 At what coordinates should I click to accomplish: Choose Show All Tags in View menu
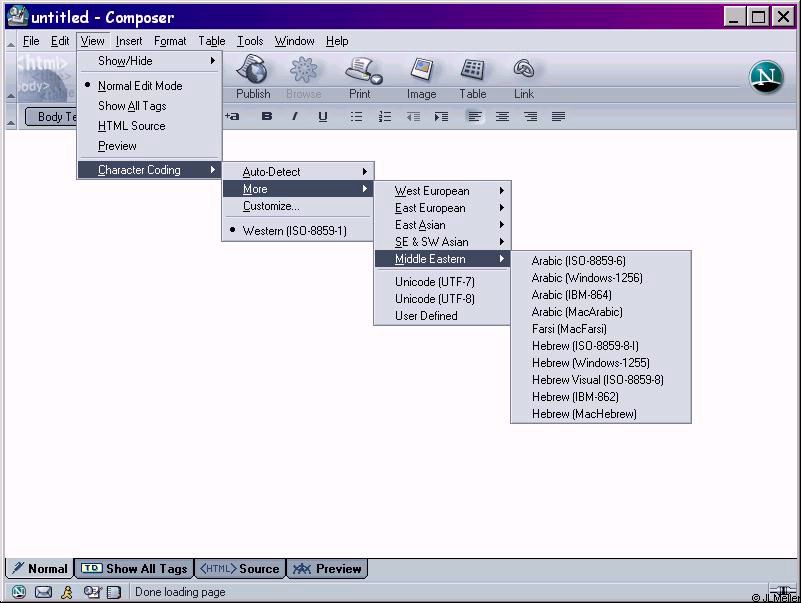pyautogui.click(x=150, y=106)
